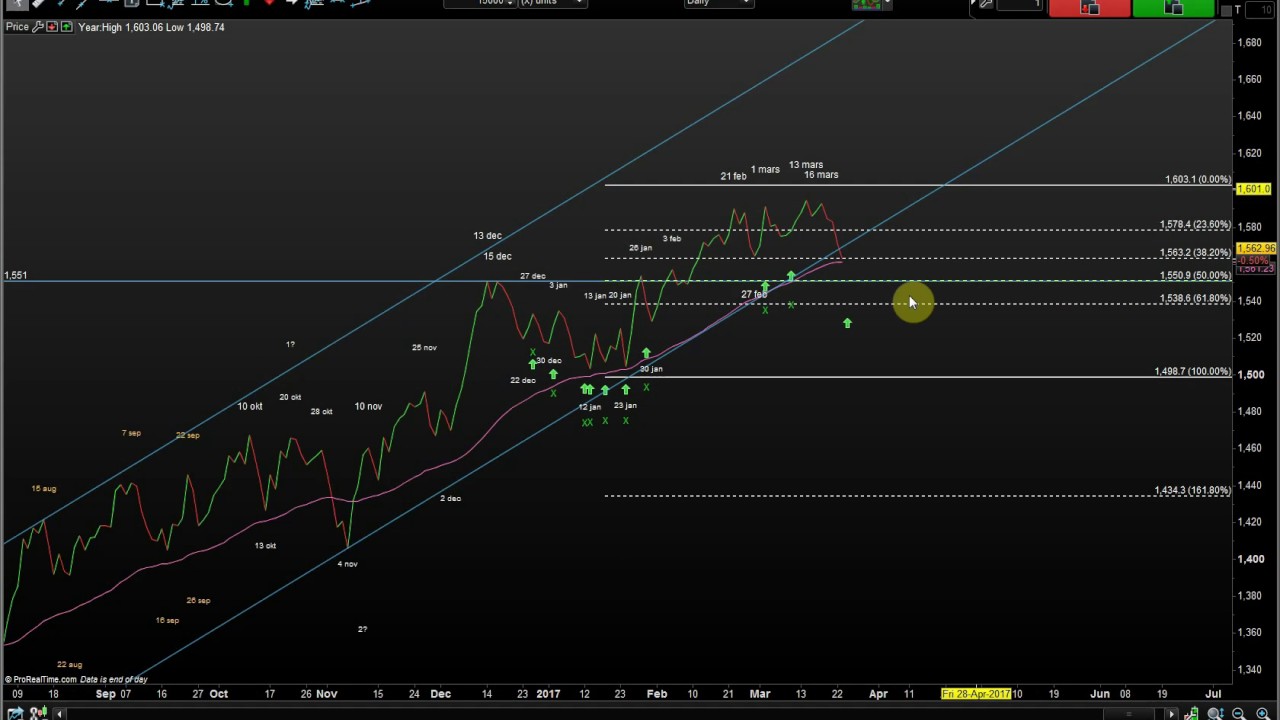Click the 1,500 price axis label

coord(1250,375)
